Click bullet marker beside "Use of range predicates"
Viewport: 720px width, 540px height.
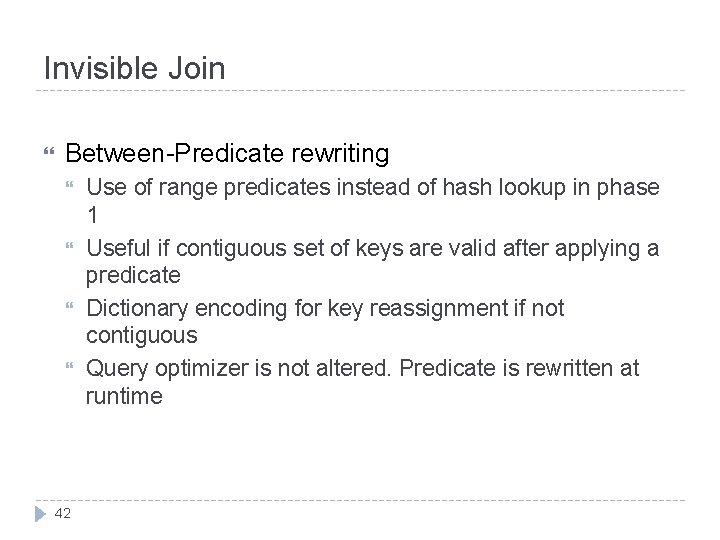pos(69,187)
